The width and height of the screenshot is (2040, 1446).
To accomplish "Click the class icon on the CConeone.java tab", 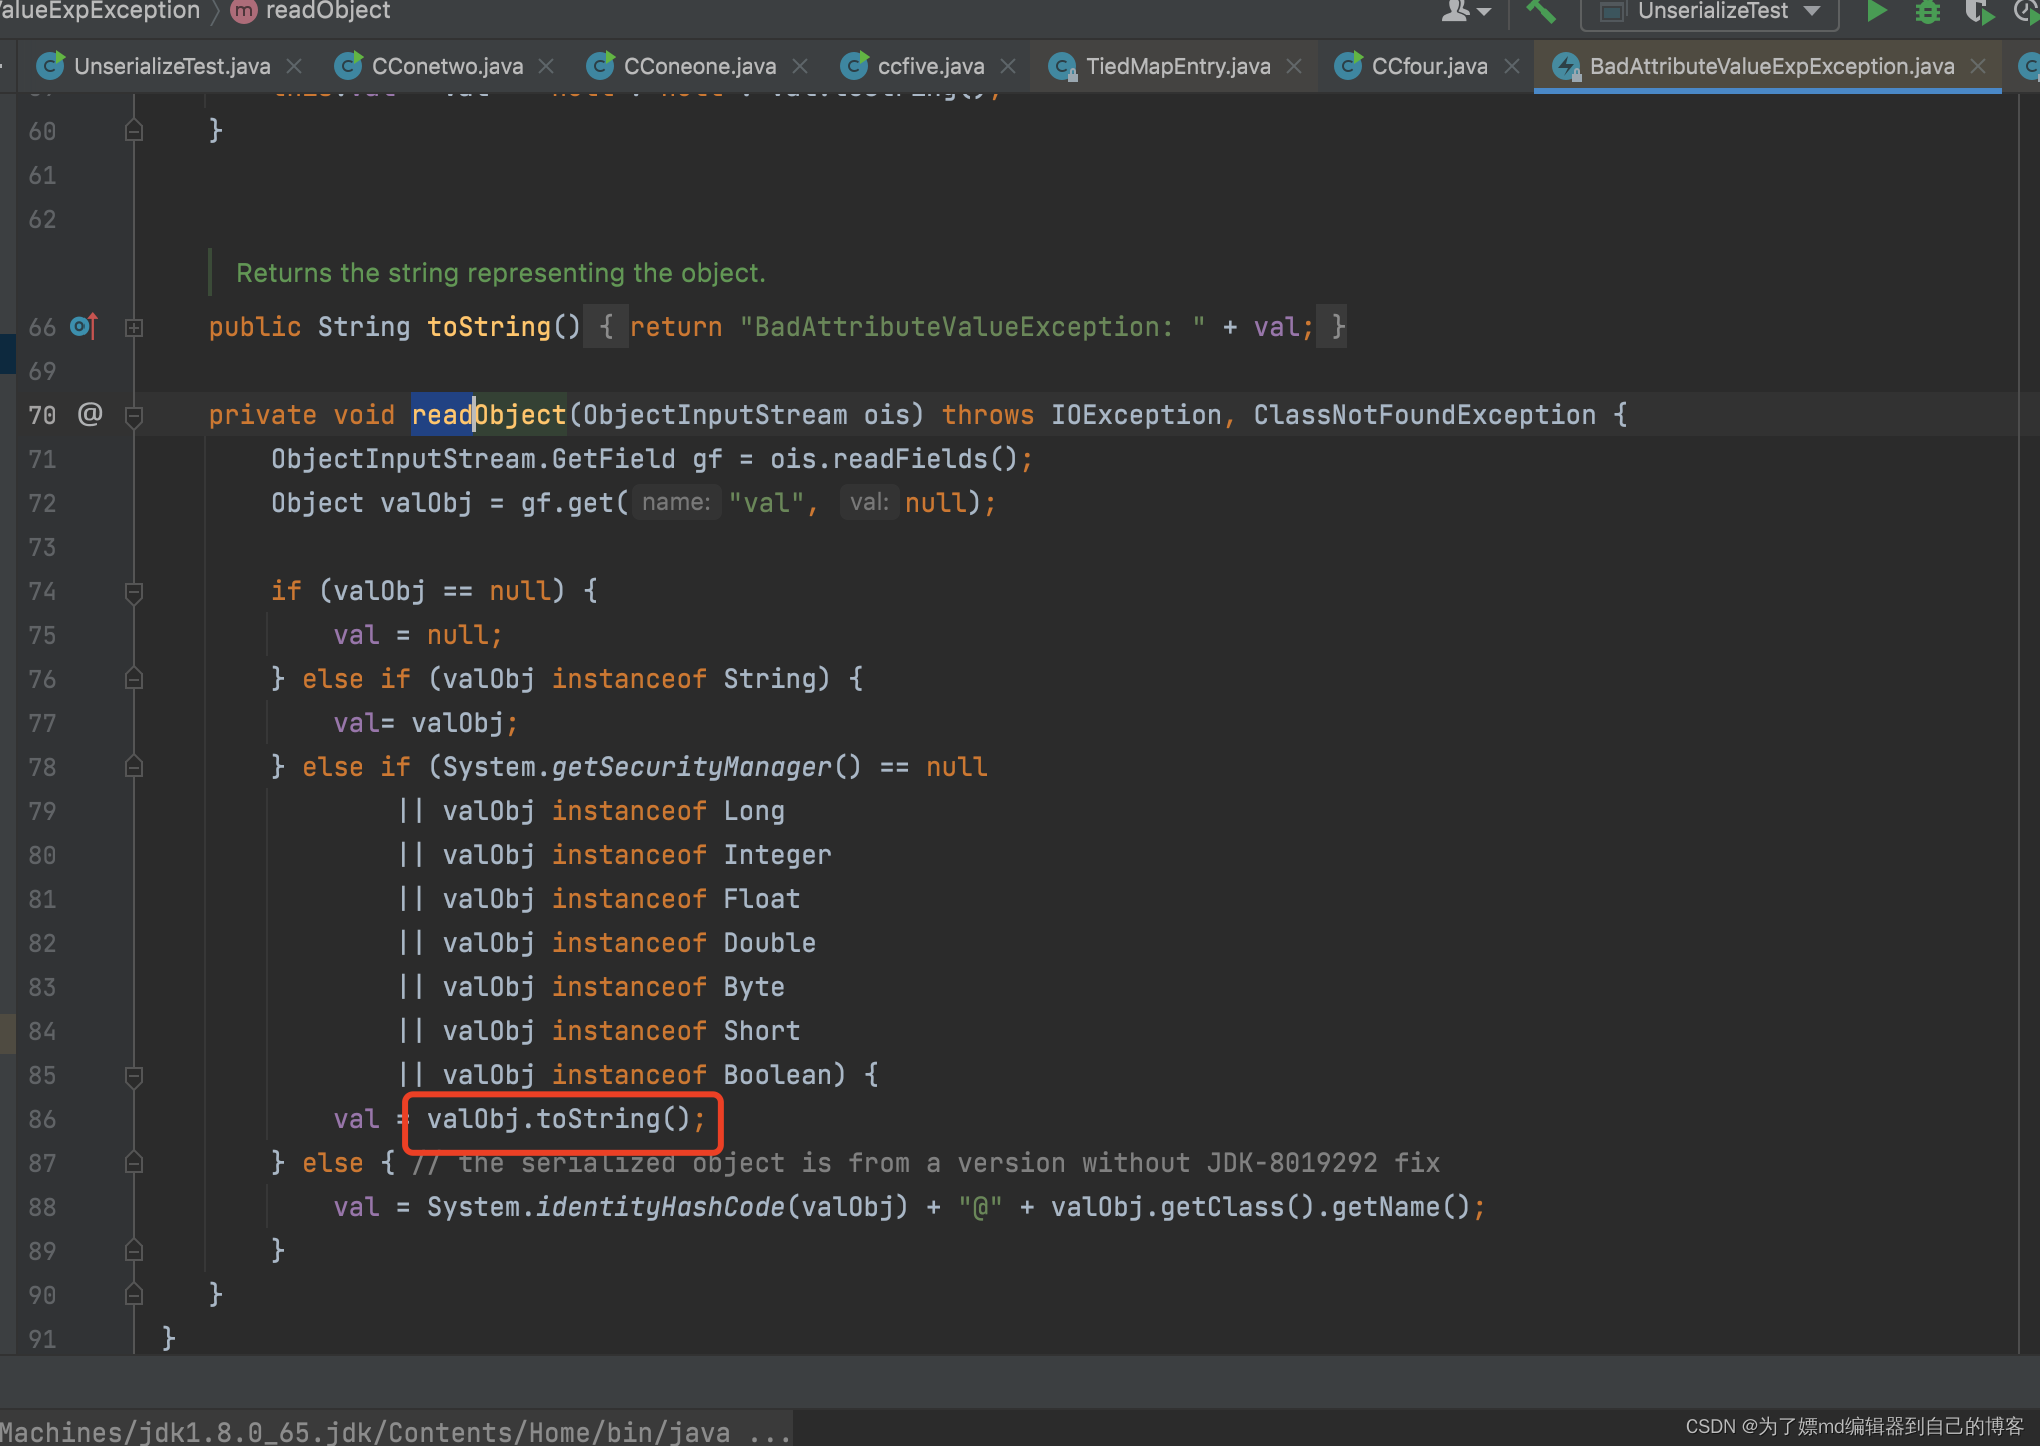I will (600, 66).
